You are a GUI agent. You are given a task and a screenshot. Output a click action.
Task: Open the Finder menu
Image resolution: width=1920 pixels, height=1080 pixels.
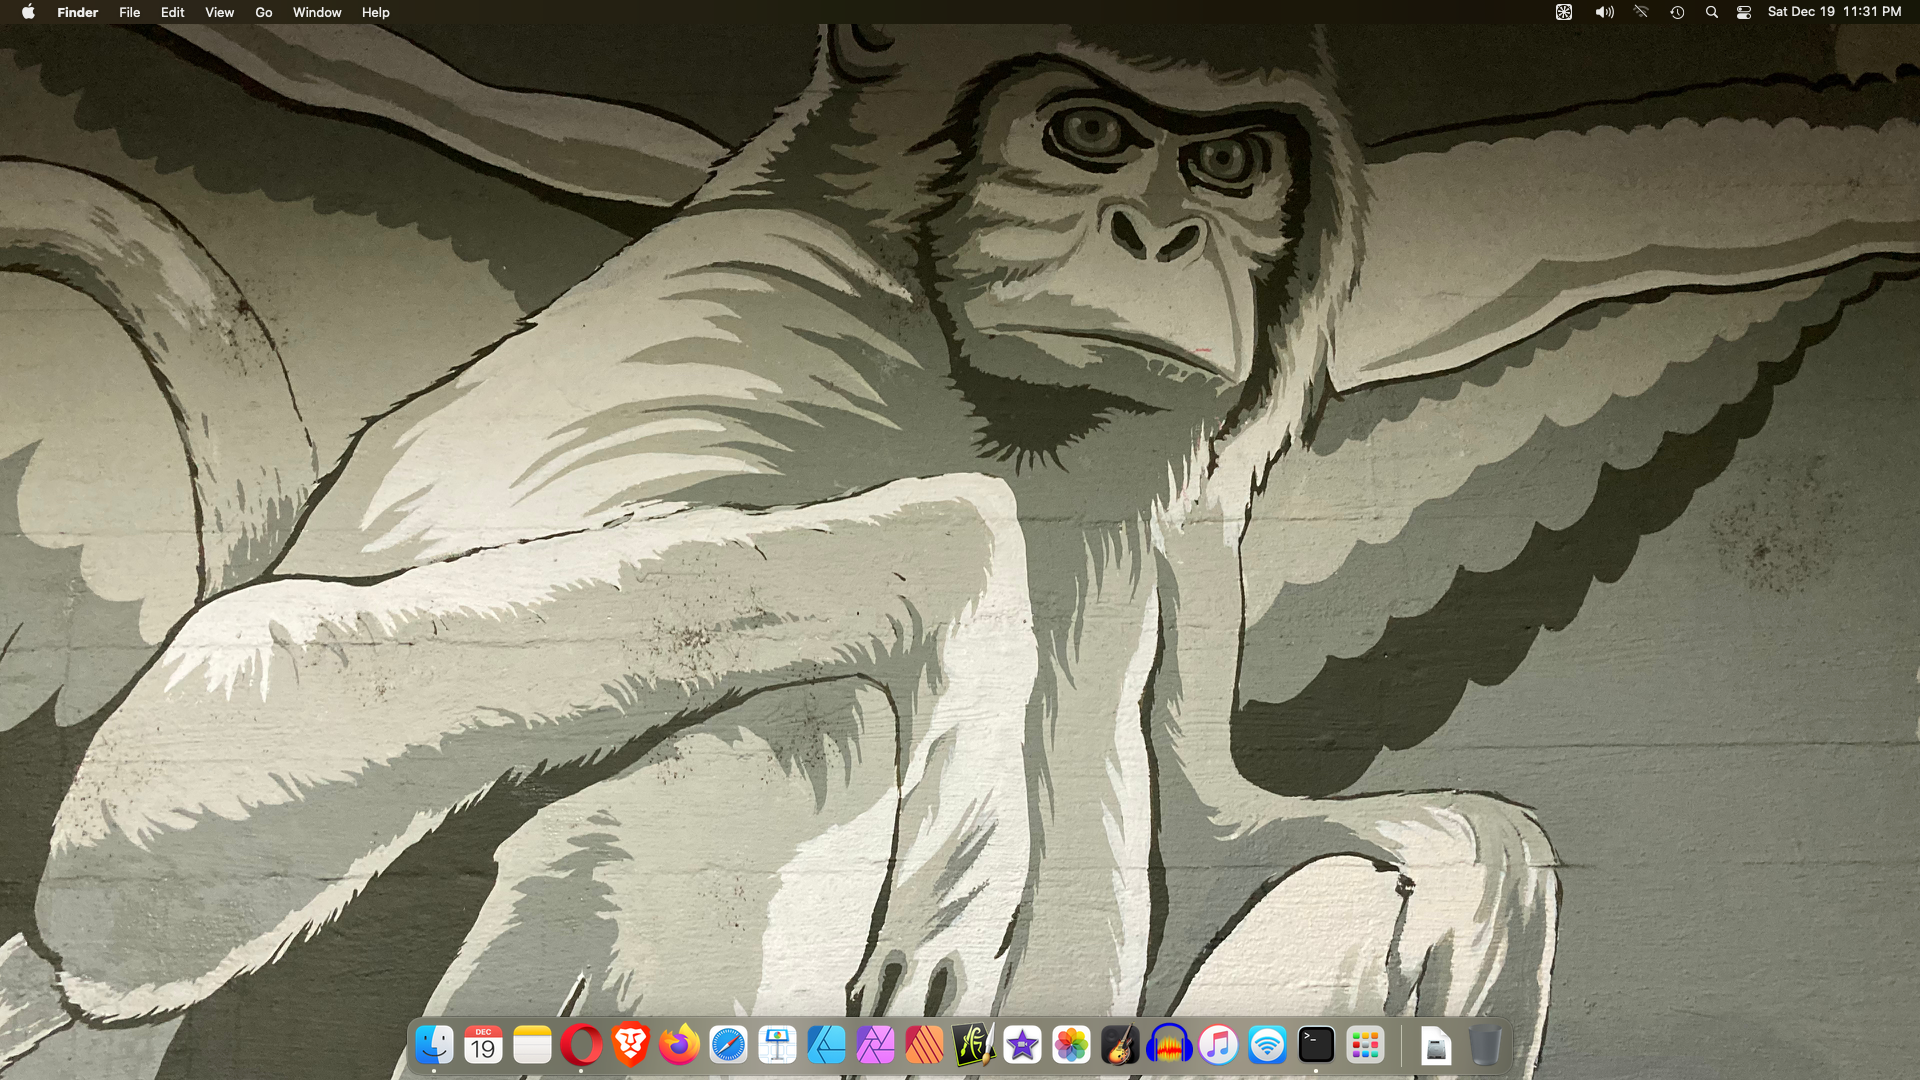(77, 12)
